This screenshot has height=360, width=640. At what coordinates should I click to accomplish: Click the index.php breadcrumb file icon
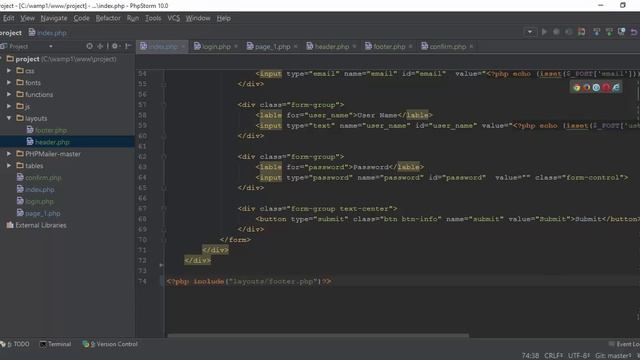pos(32,32)
